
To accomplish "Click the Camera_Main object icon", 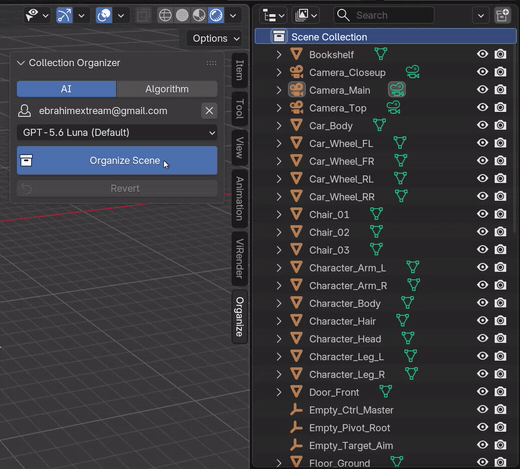I will (x=296, y=90).
